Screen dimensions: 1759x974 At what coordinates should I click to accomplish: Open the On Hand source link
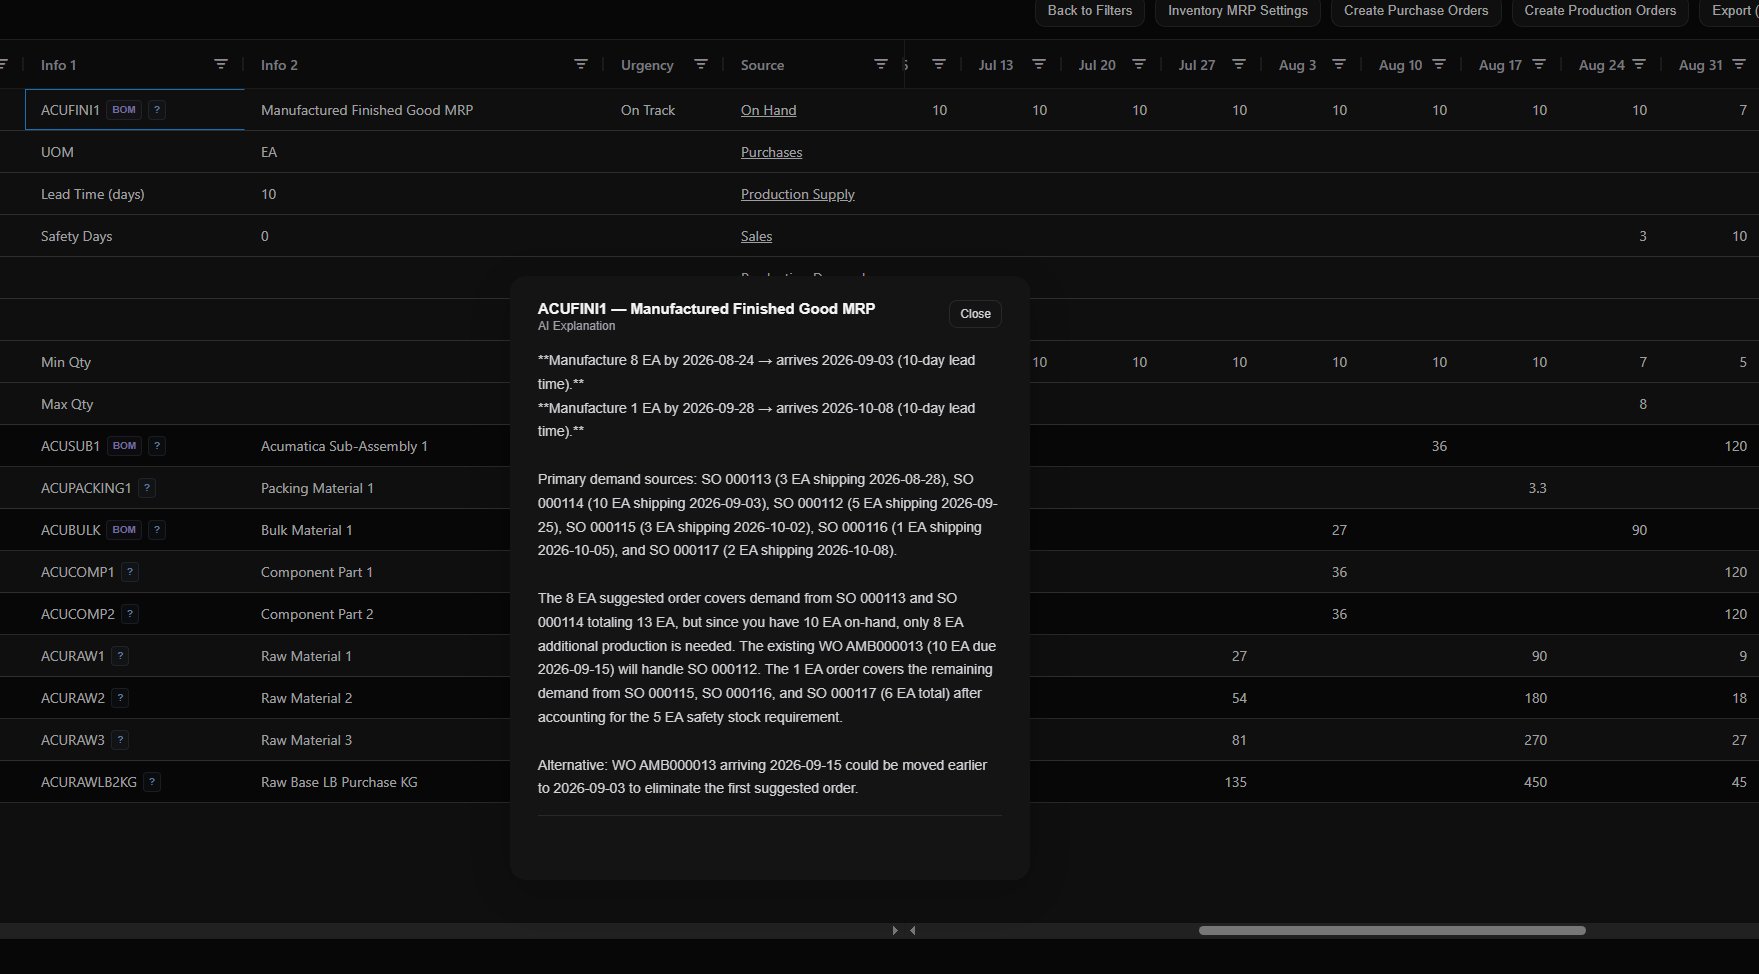768,110
